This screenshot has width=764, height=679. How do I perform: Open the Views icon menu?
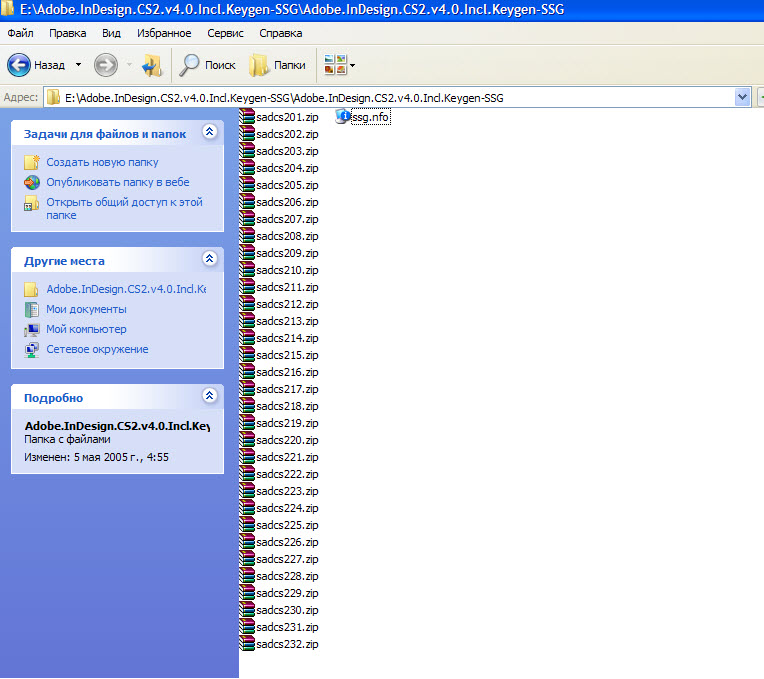[x=336, y=64]
